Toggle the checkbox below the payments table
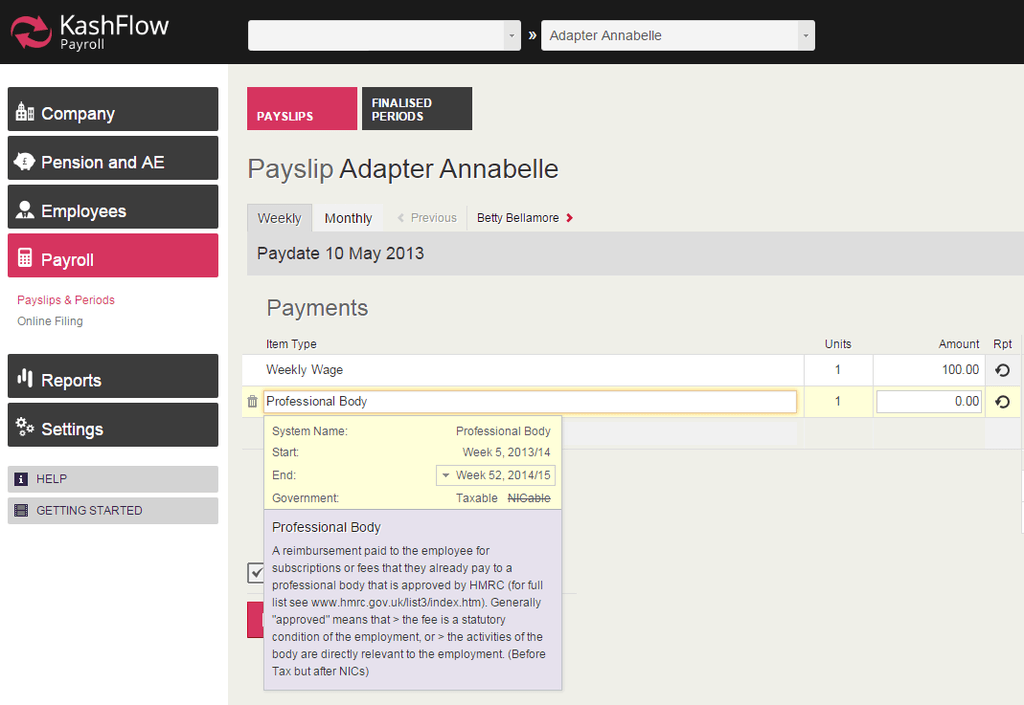 (256, 572)
